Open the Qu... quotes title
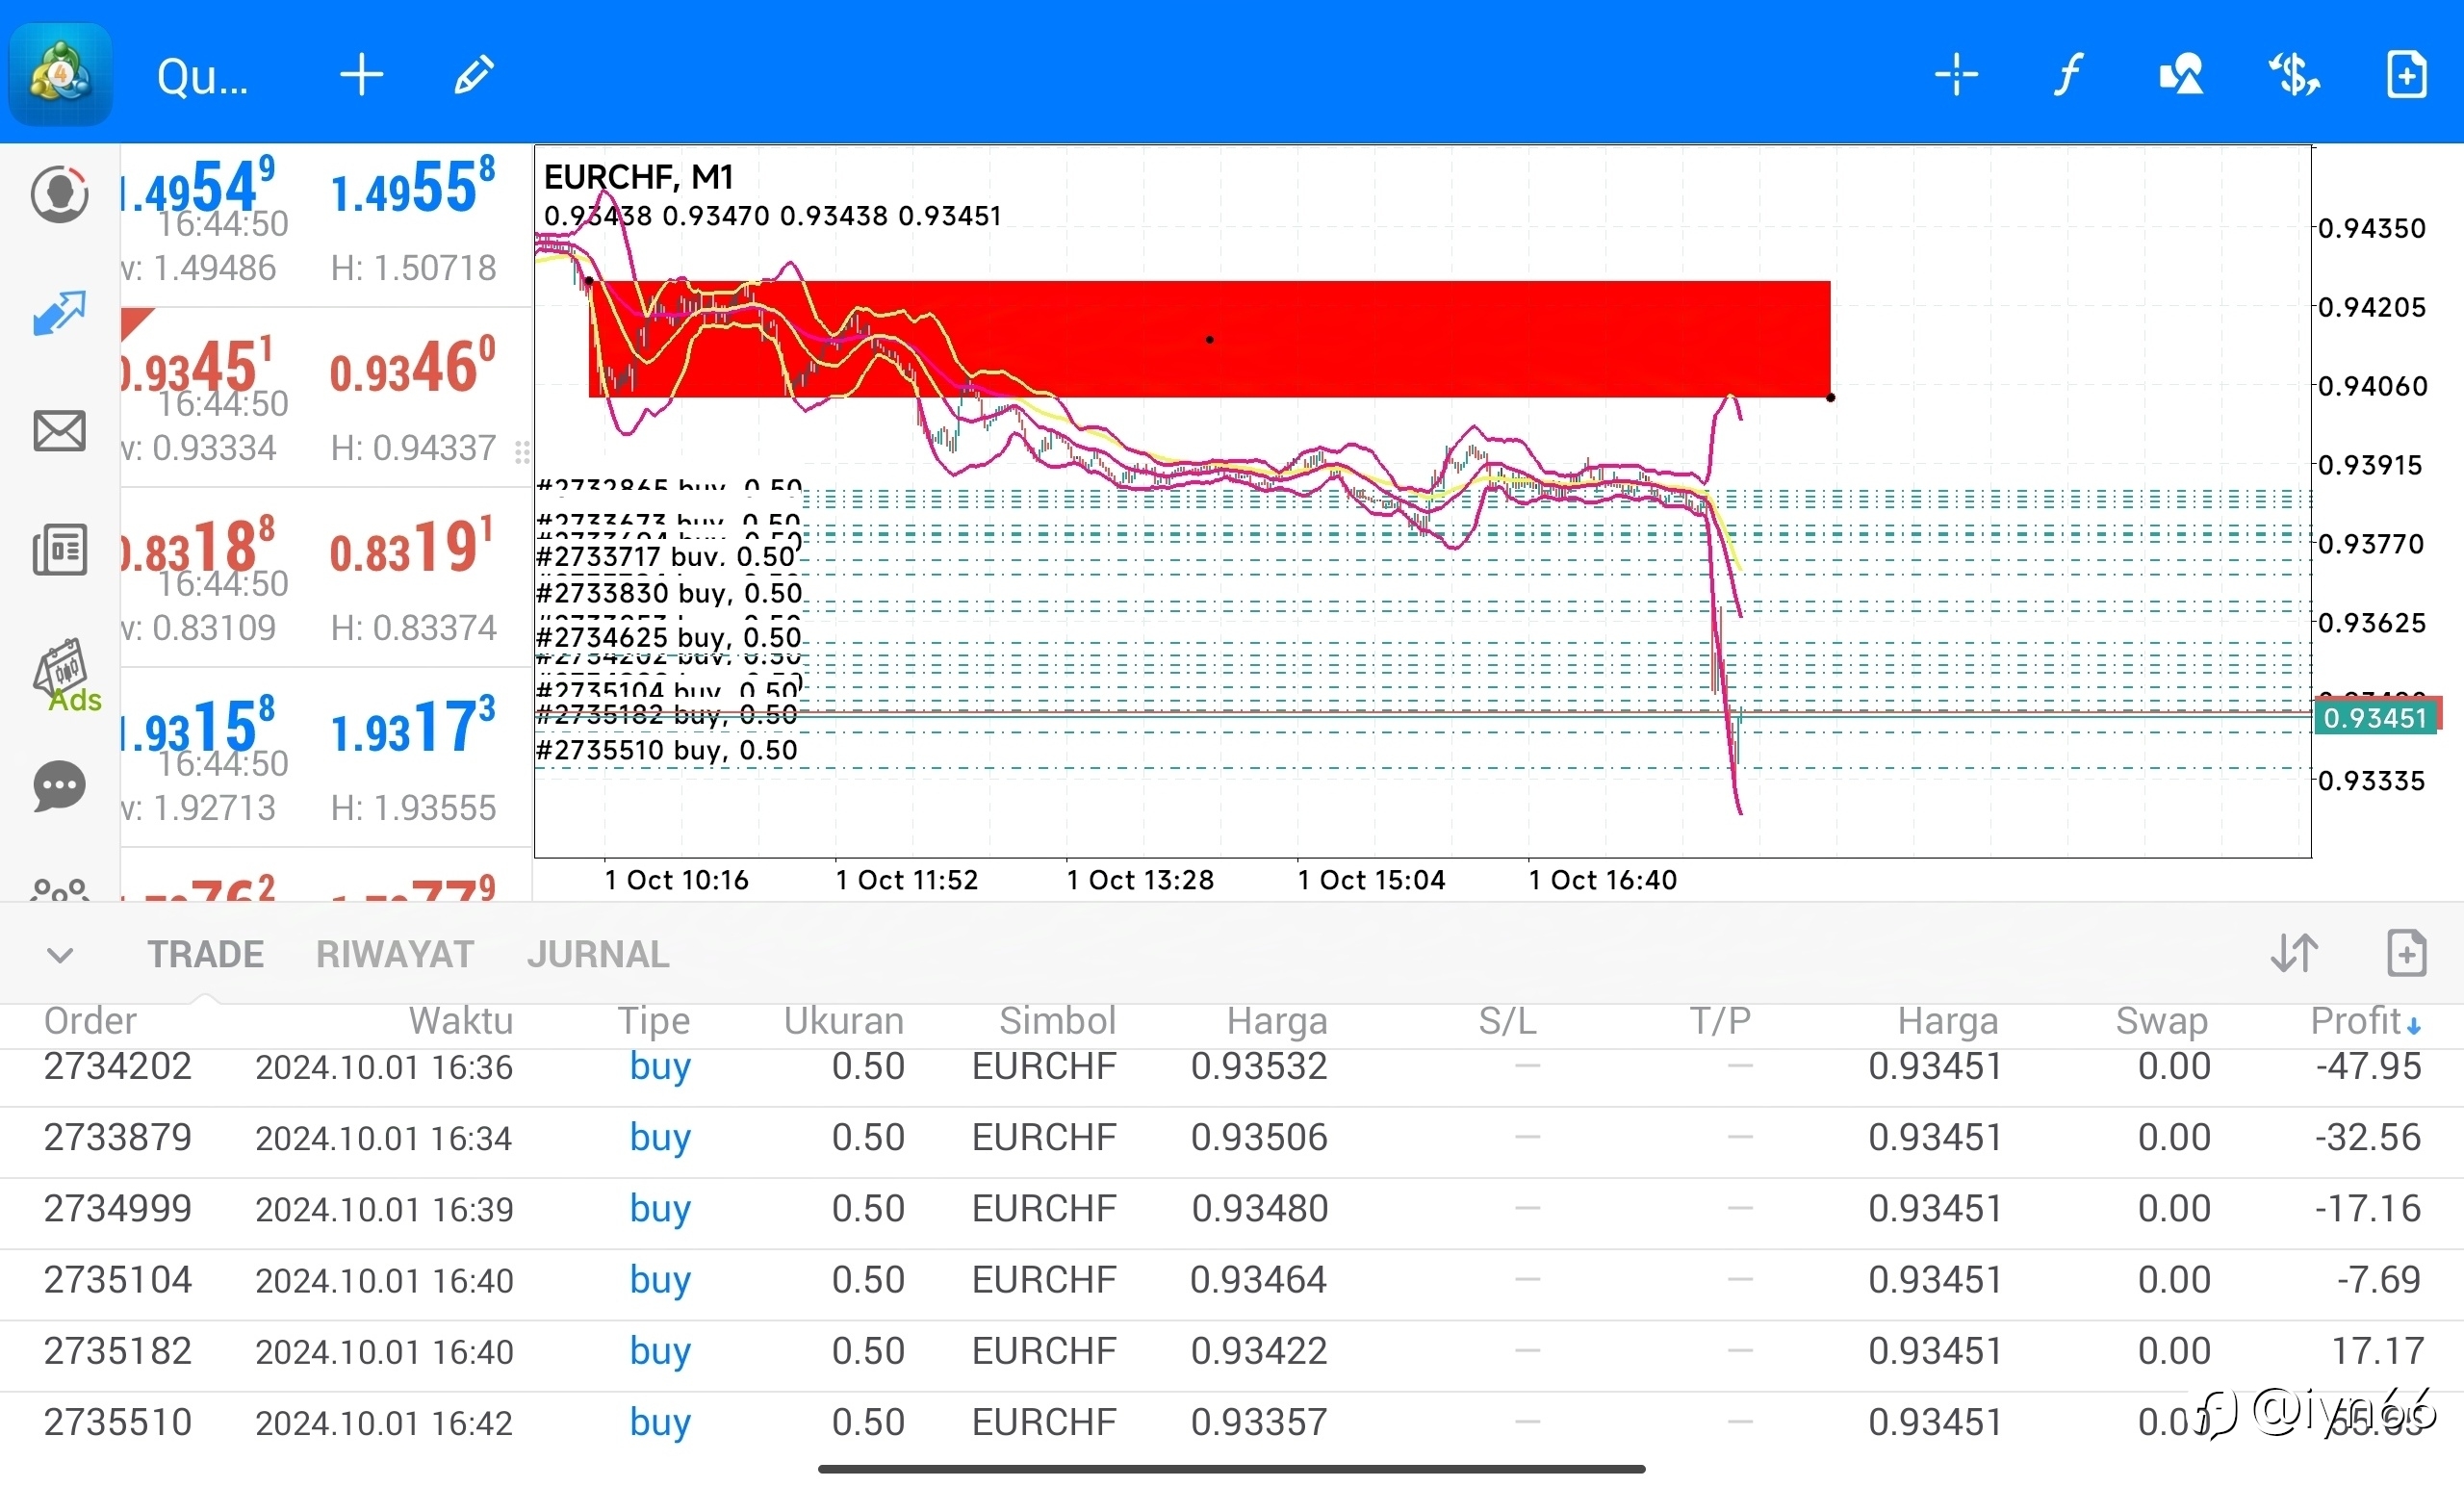 [x=202, y=76]
